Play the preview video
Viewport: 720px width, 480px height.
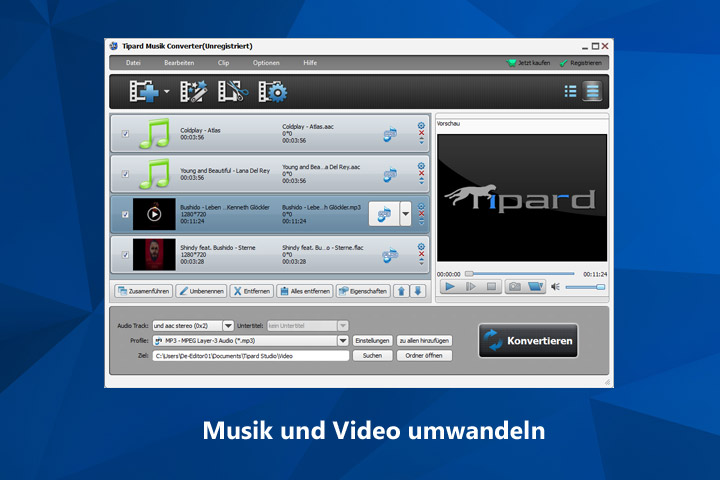click(450, 287)
